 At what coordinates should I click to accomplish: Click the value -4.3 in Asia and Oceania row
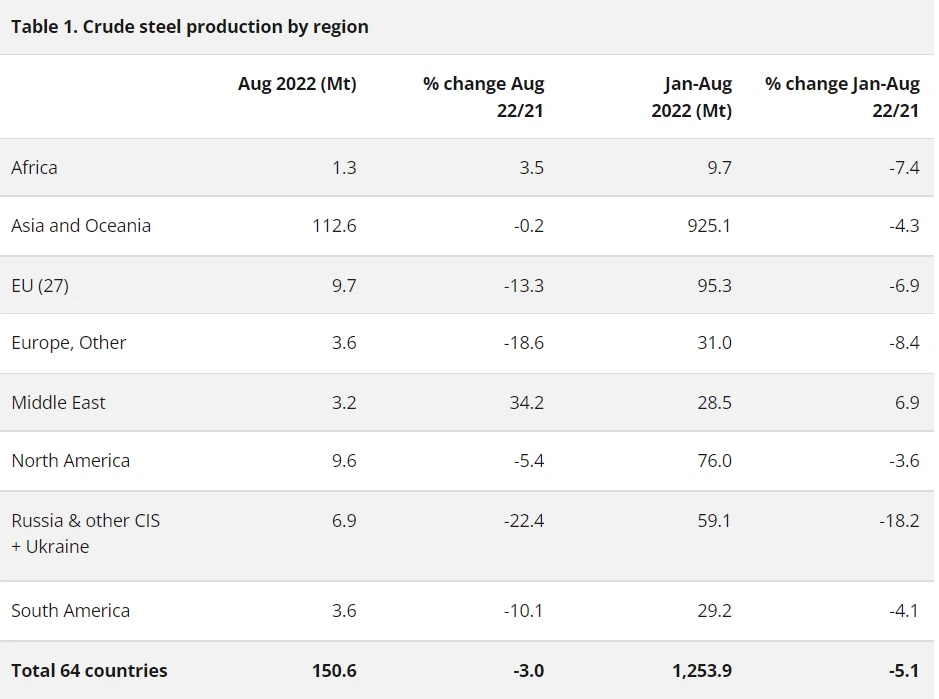[x=904, y=226]
